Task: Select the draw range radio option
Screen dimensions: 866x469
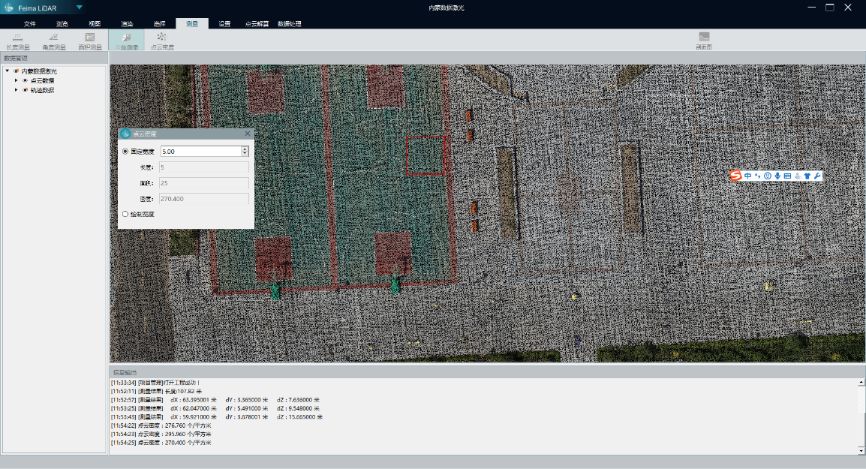Action: tap(125, 214)
